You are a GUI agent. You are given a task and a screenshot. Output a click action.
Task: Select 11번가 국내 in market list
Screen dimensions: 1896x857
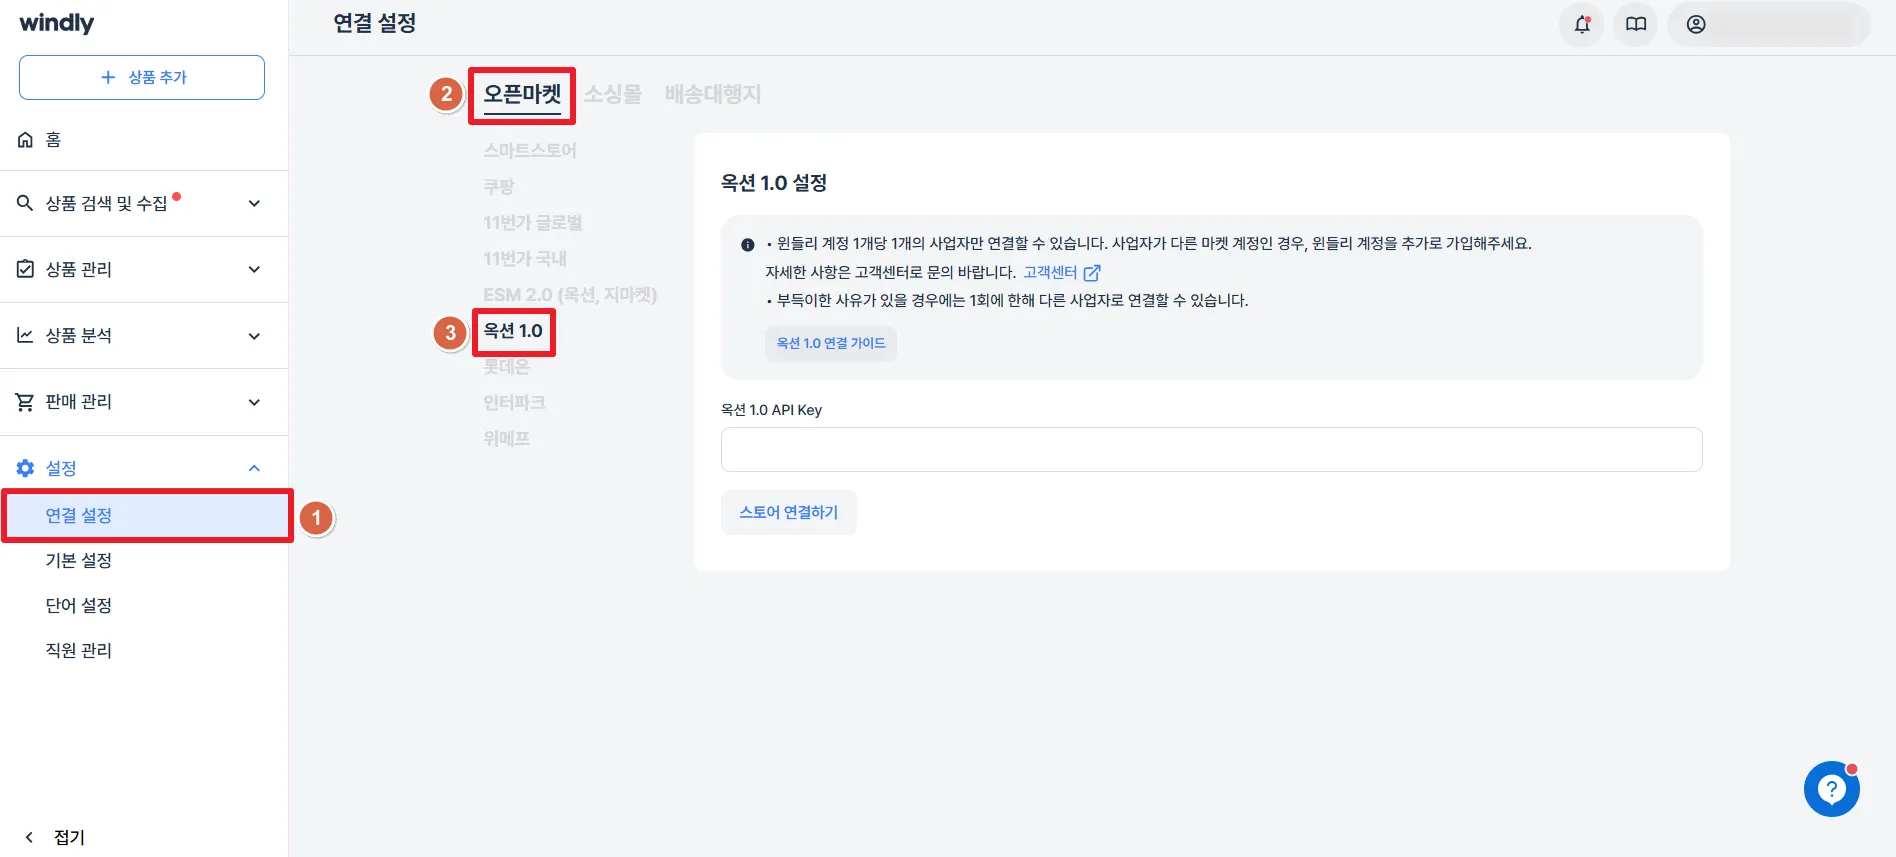point(525,258)
